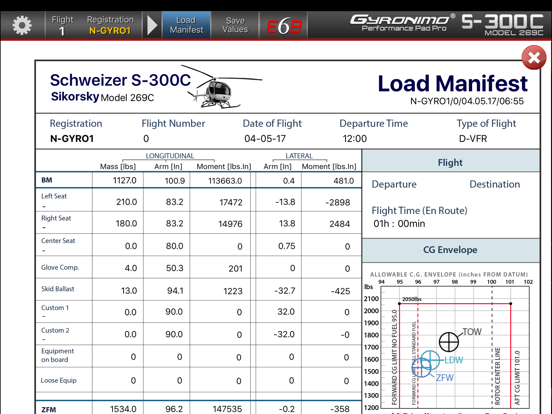Tap Registration N-GYRO1 in top bar
This screenshot has width=552, height=414.
tap(110, 25)
